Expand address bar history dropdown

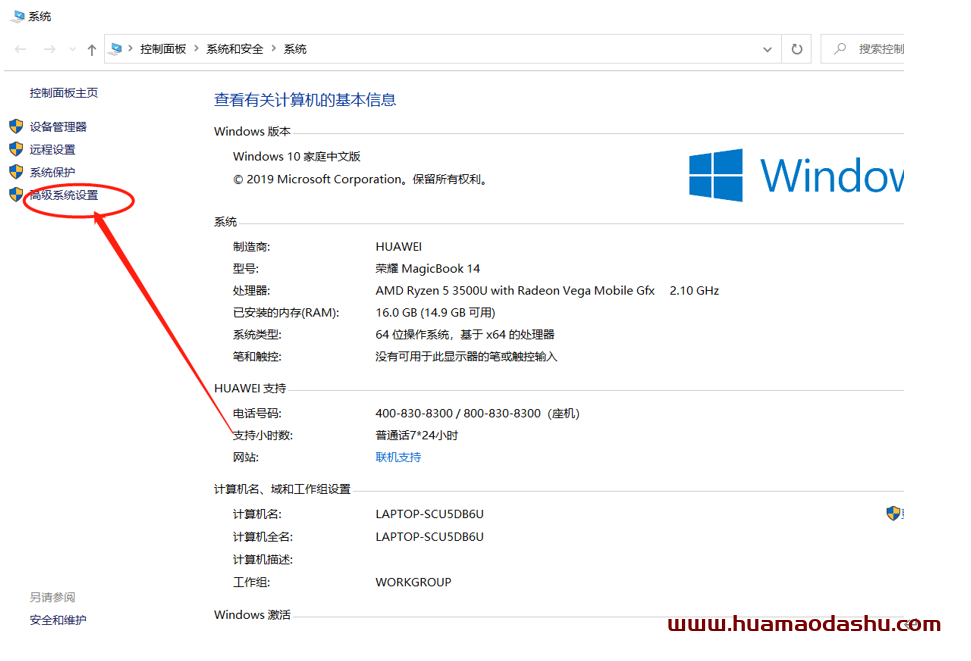(x=767, y=50)
